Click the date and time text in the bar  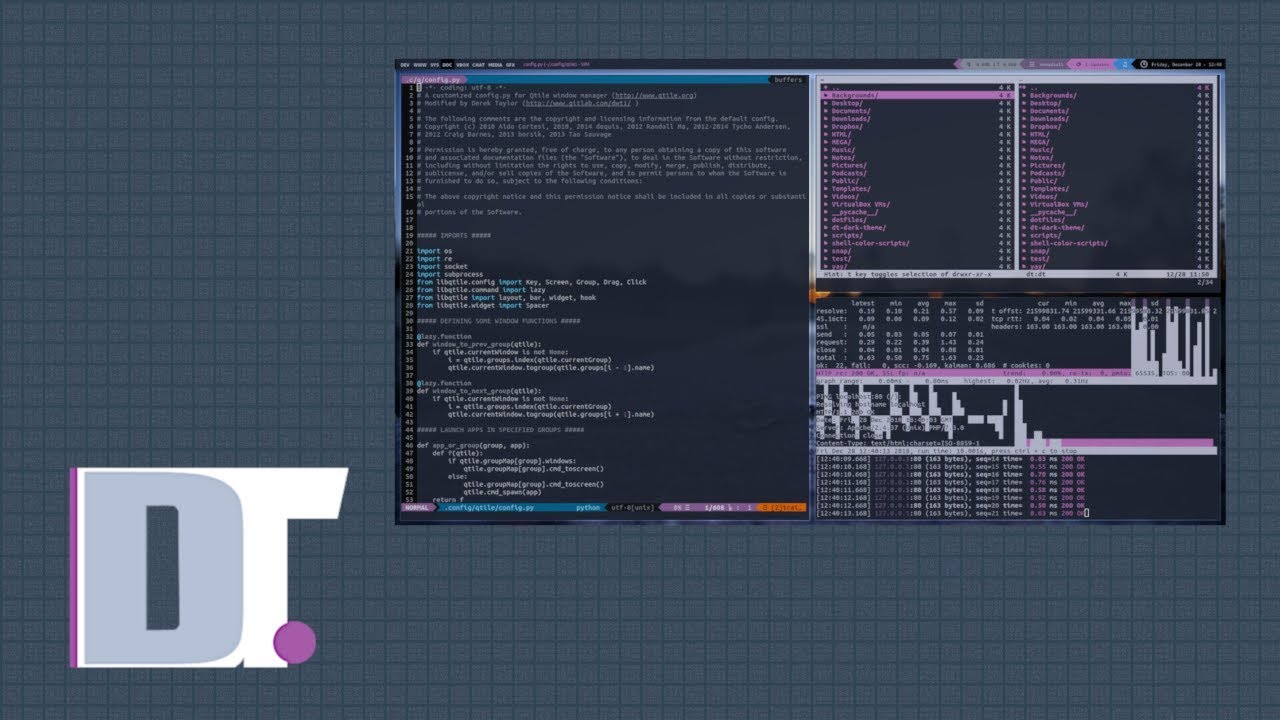pos(1187,64)
